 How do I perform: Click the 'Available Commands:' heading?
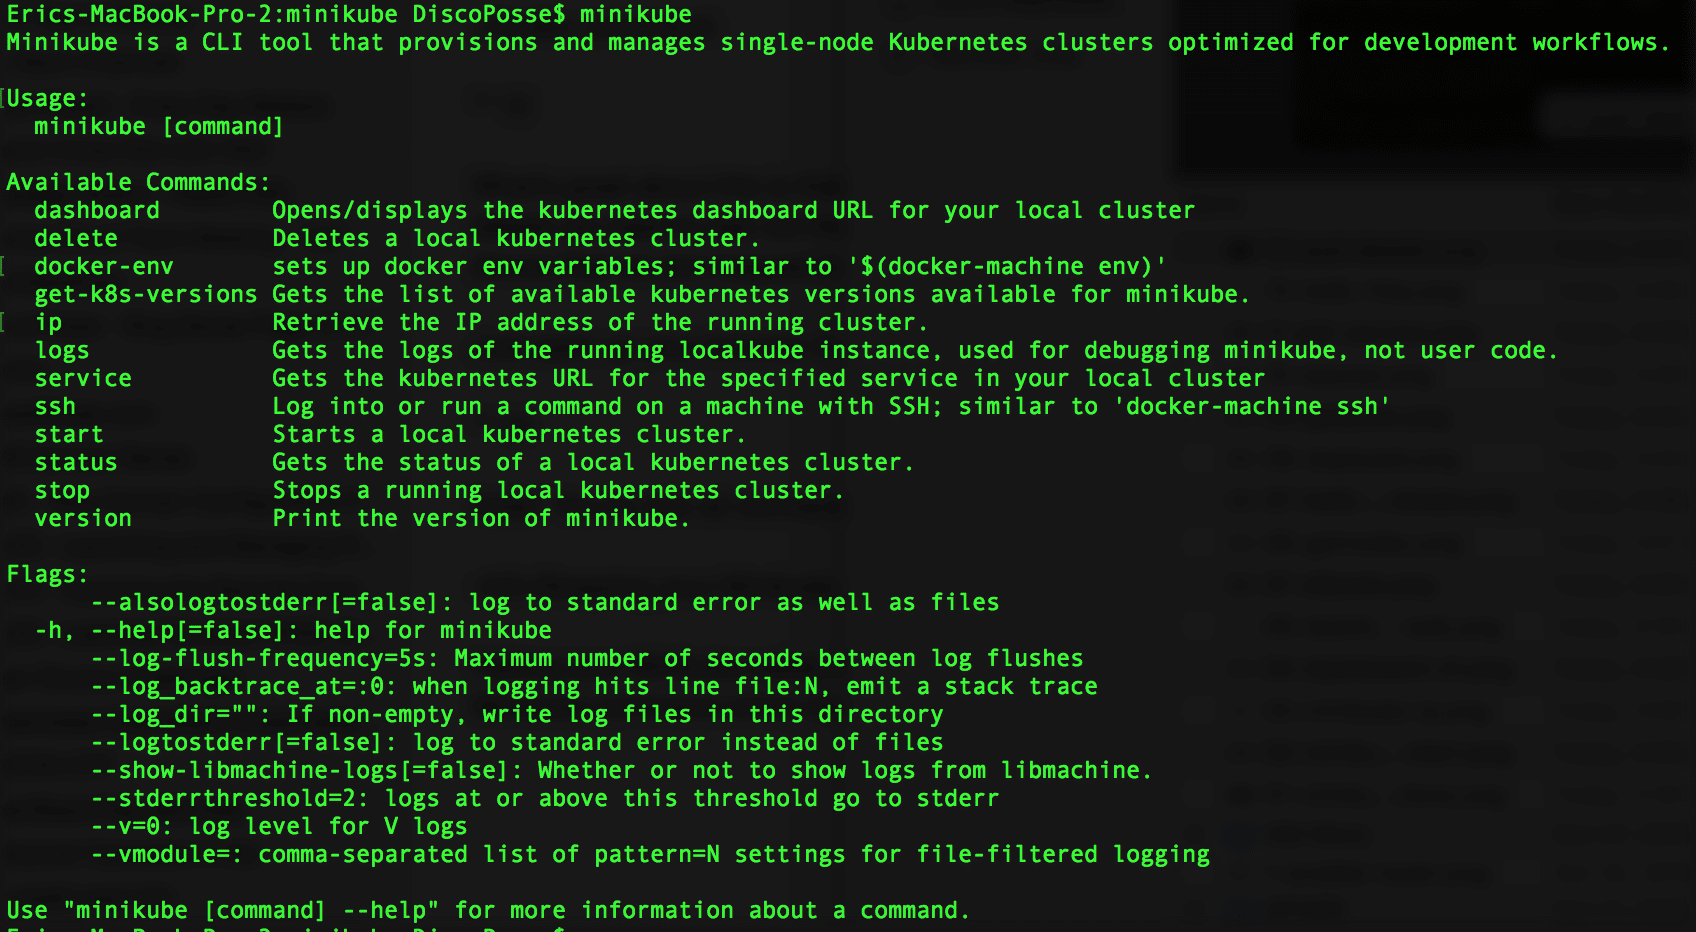(138, 182)
